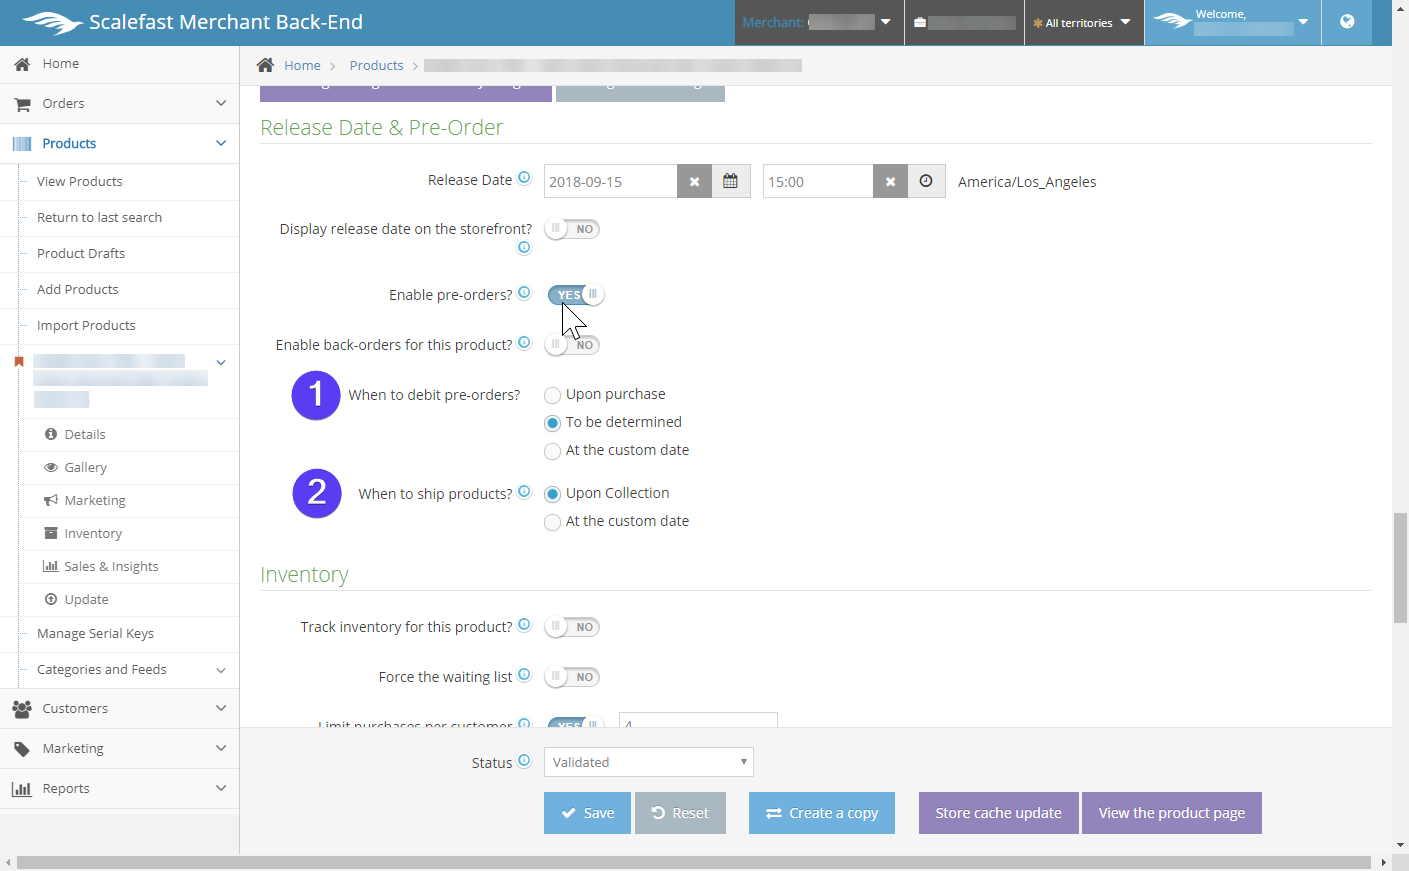Disable the Enable pre-orders toggle

point(575,295)
